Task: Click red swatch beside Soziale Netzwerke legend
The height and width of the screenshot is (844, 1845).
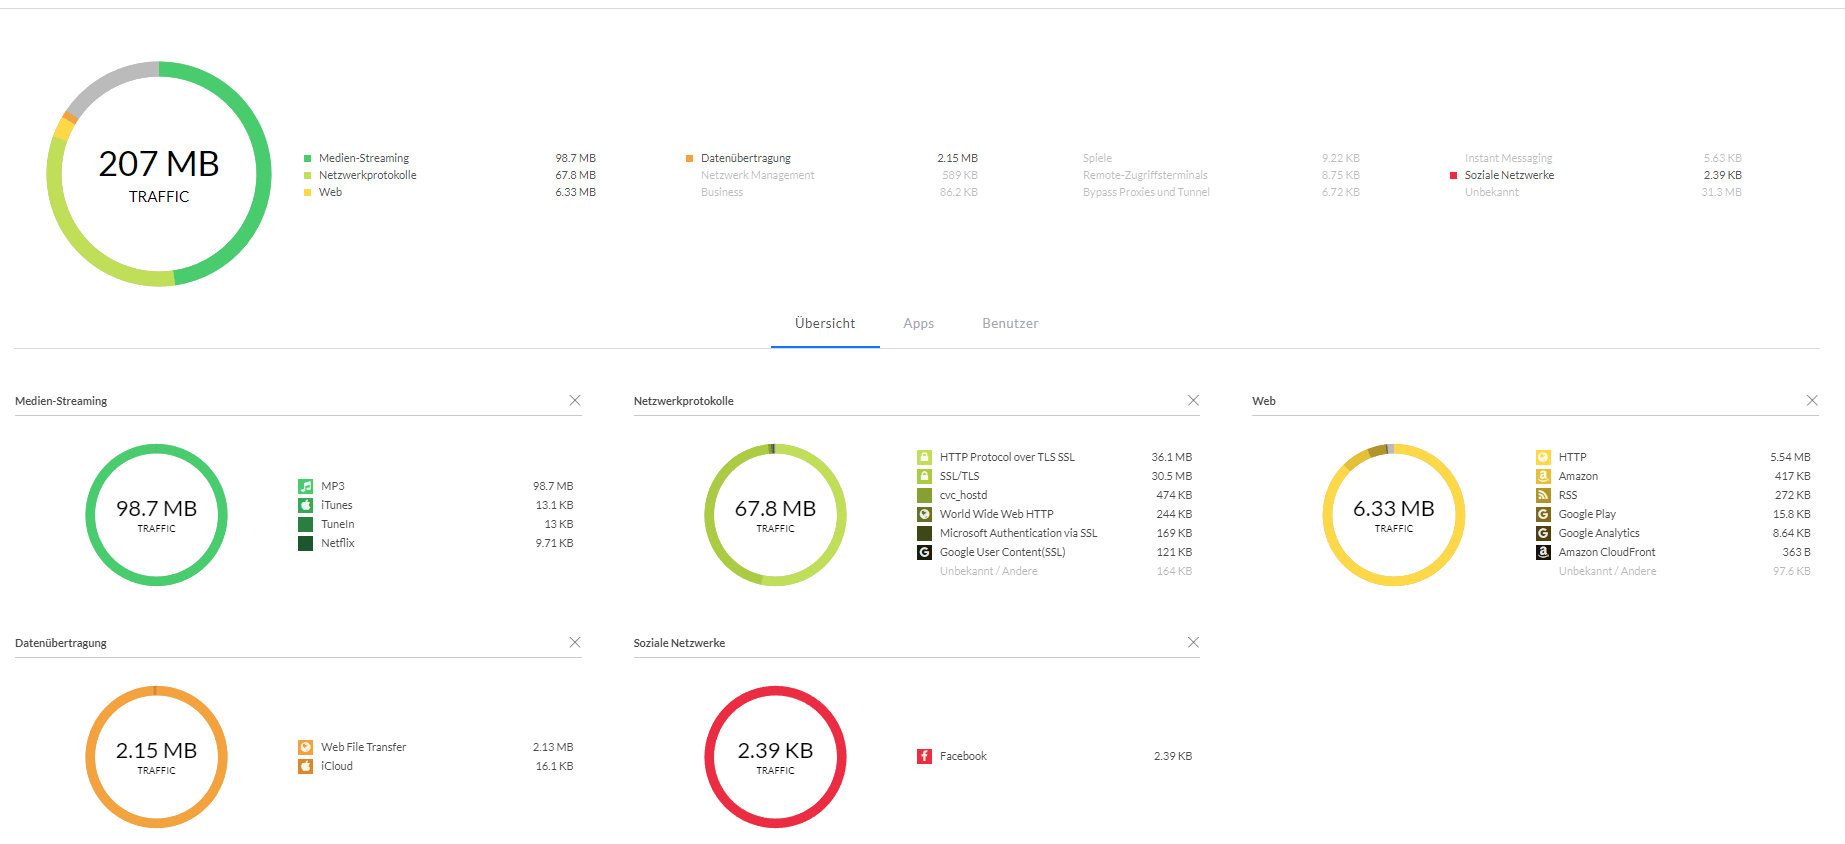Action: (x=1454, y=175)
